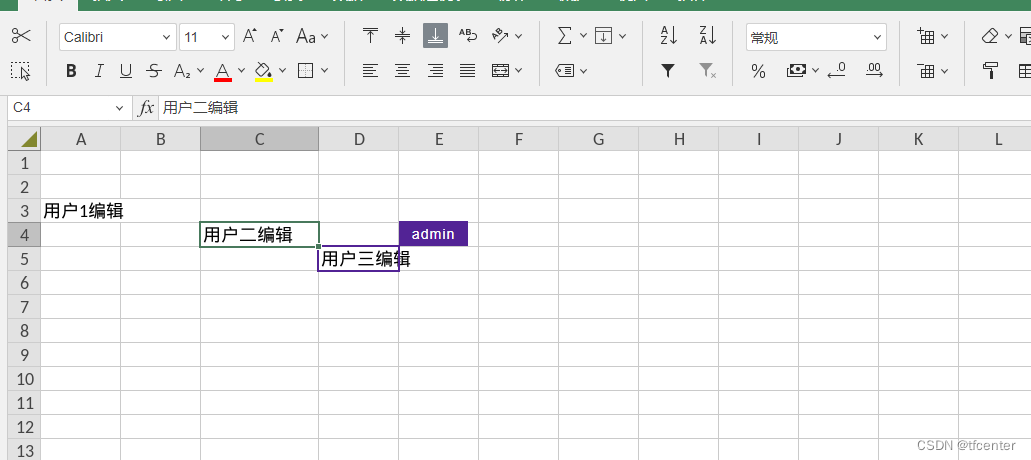Image resolution: width=1031 pixels, height=460 pixels.
Task: Click the Decrease decimal icon
Action: (x=836, y=70)
